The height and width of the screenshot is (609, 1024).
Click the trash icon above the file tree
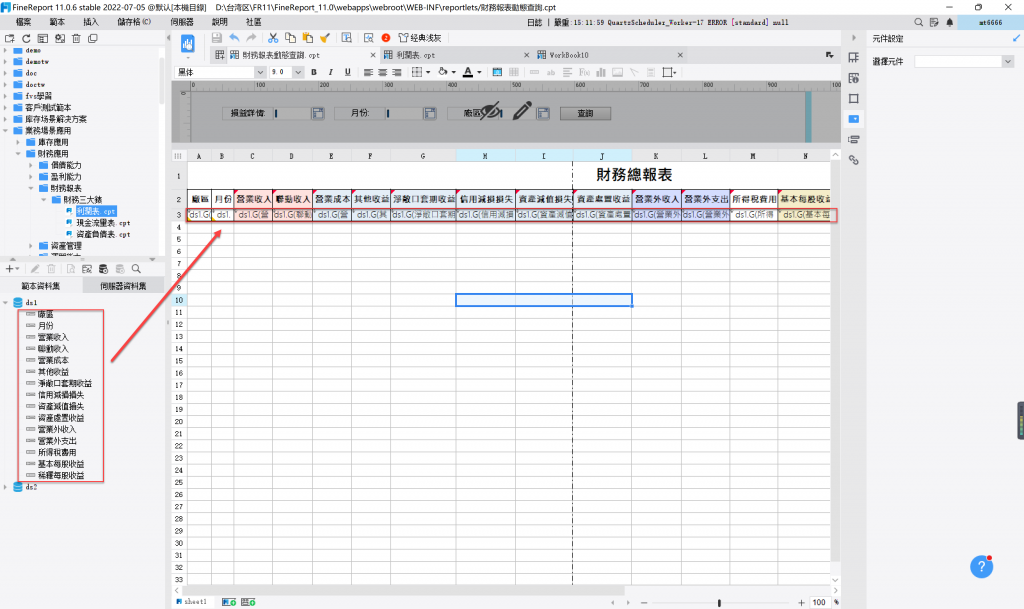pos(76,39)
